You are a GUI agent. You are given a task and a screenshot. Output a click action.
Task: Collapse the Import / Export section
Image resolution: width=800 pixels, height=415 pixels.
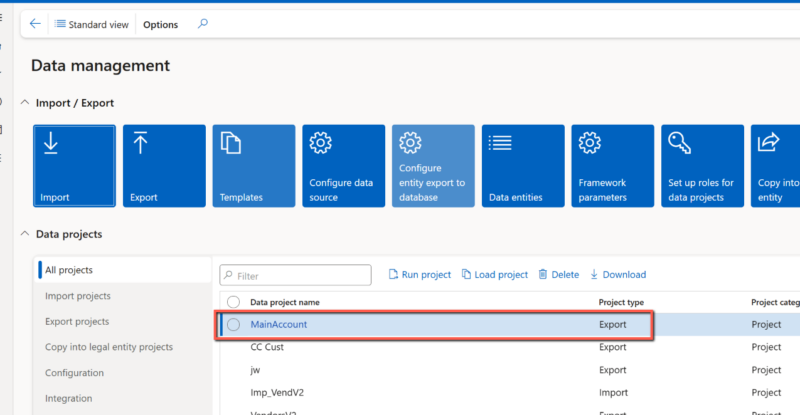(x=25, y=103)
